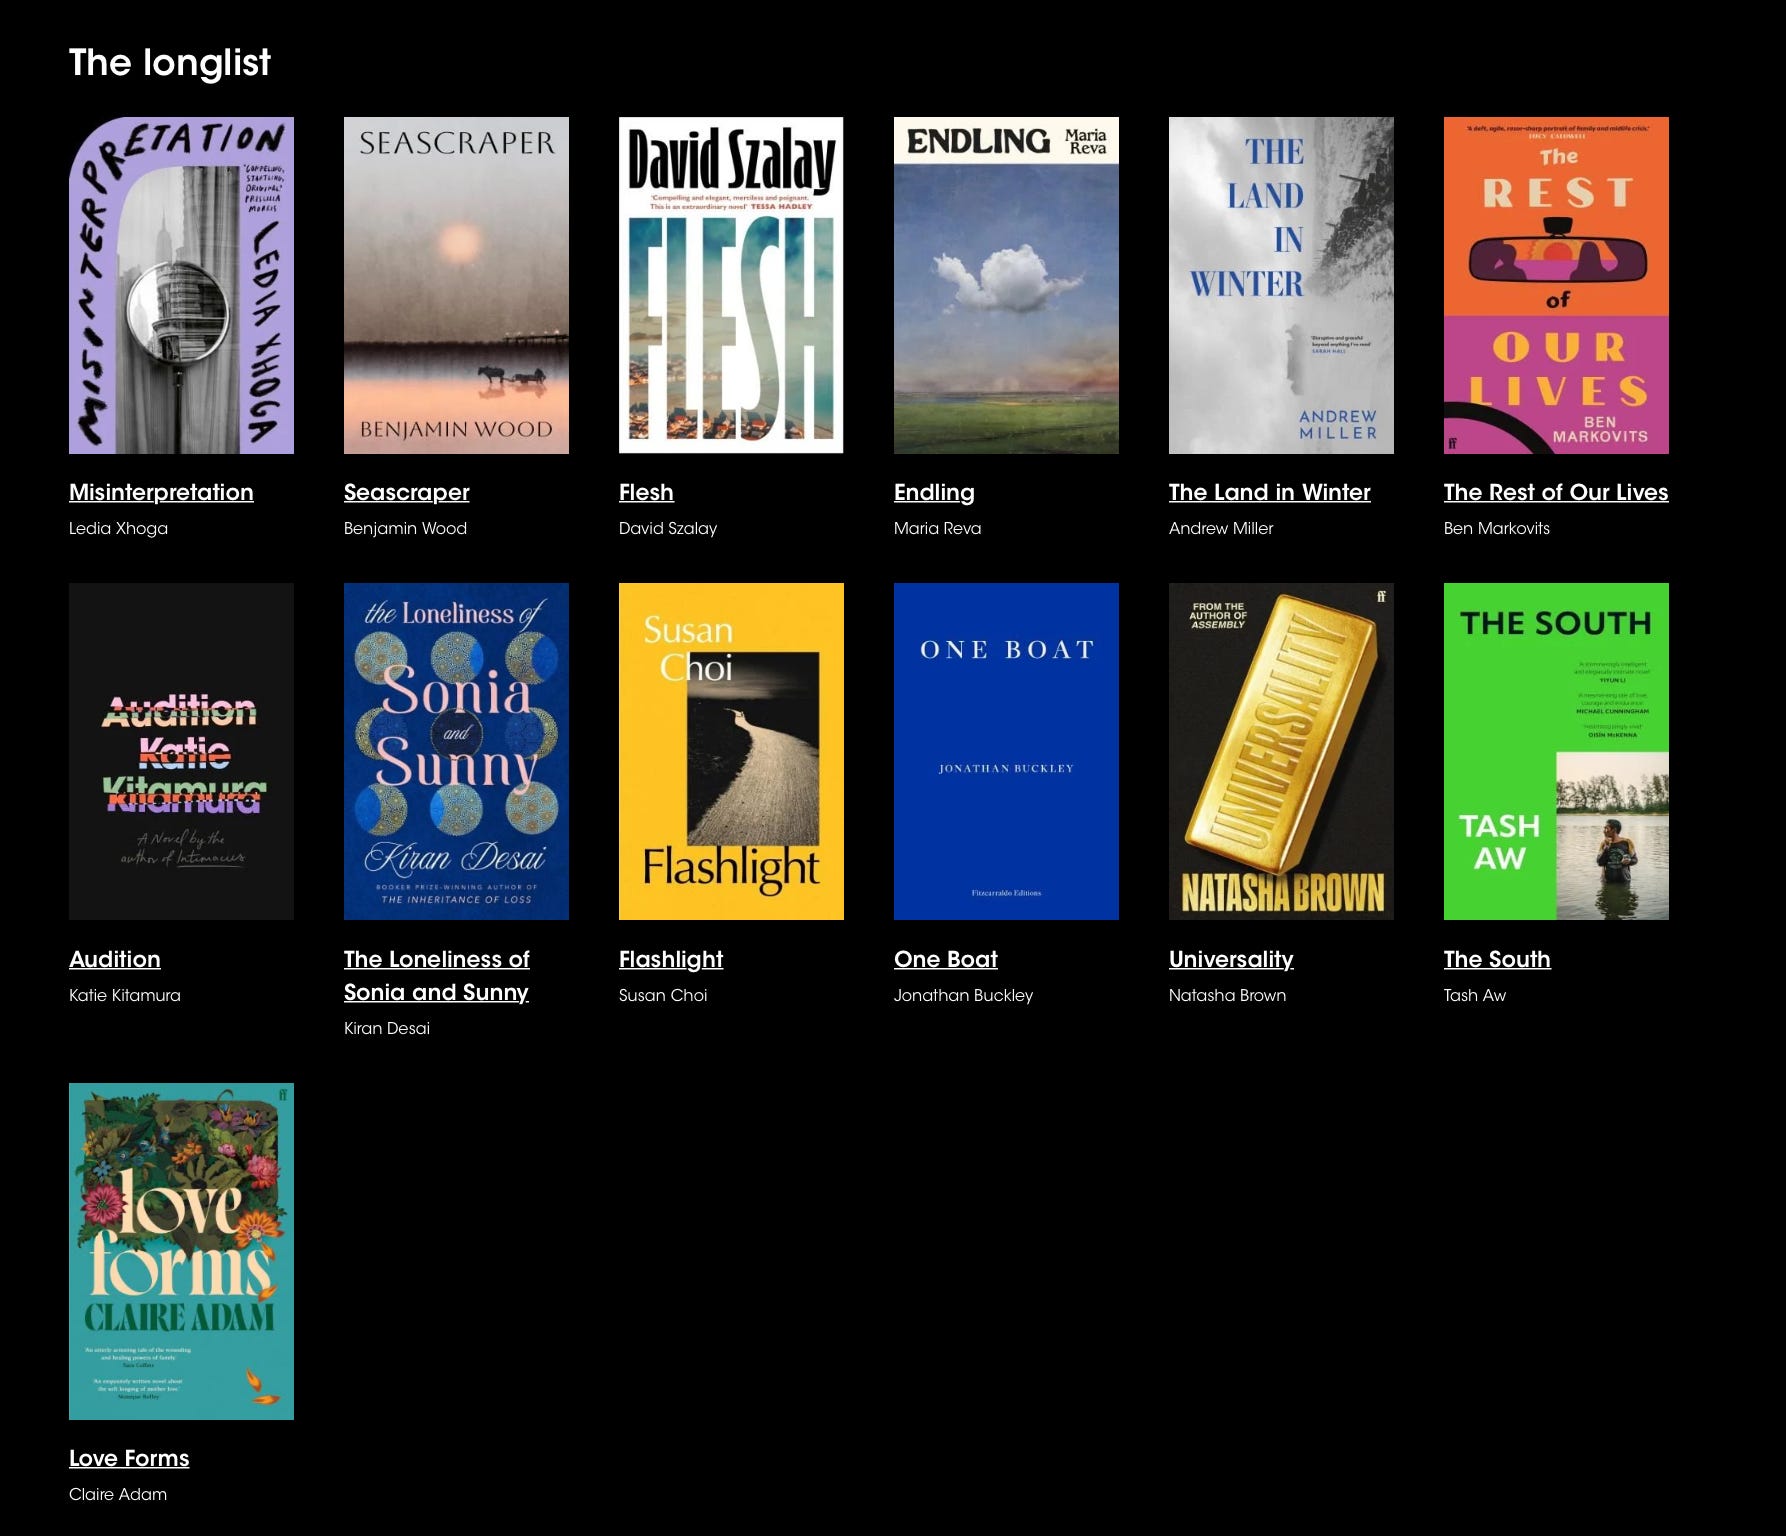This screenshot has height=1536, width=1786.
Task: Select author name Claire Adam below Love Forms
Action: (118, 1494)
